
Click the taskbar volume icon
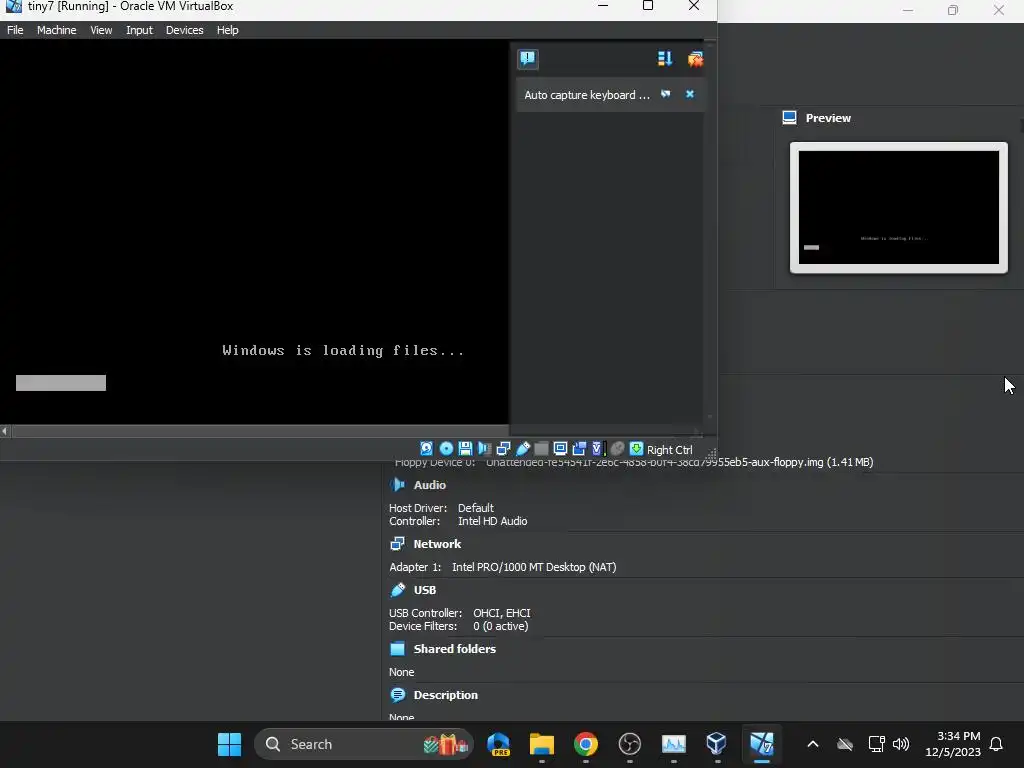tap(901, 744)
